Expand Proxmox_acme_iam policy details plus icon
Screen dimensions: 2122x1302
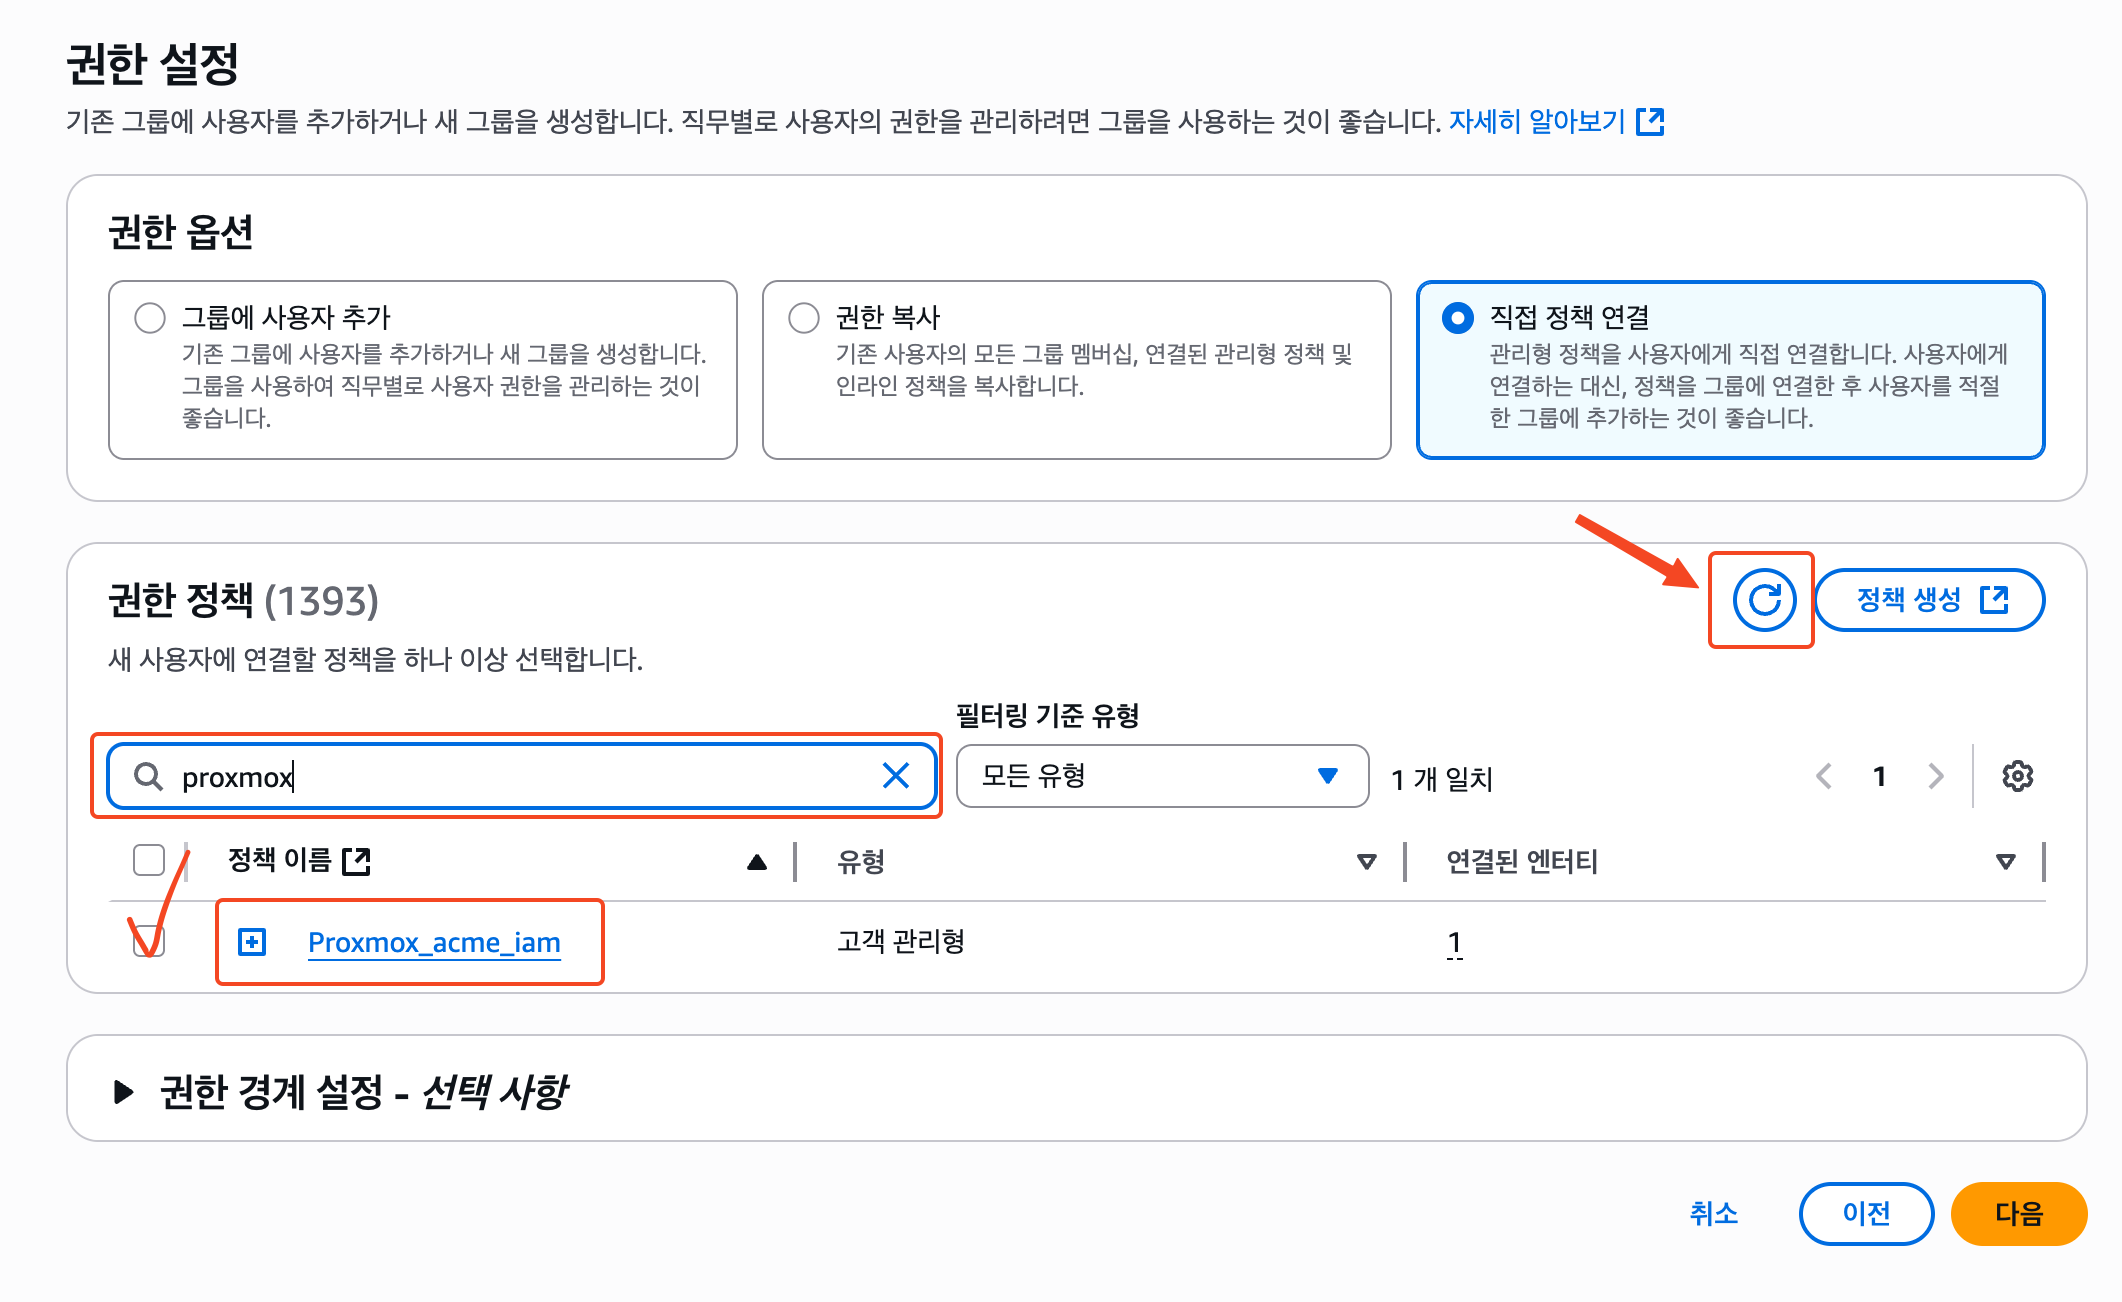[252, 942]
